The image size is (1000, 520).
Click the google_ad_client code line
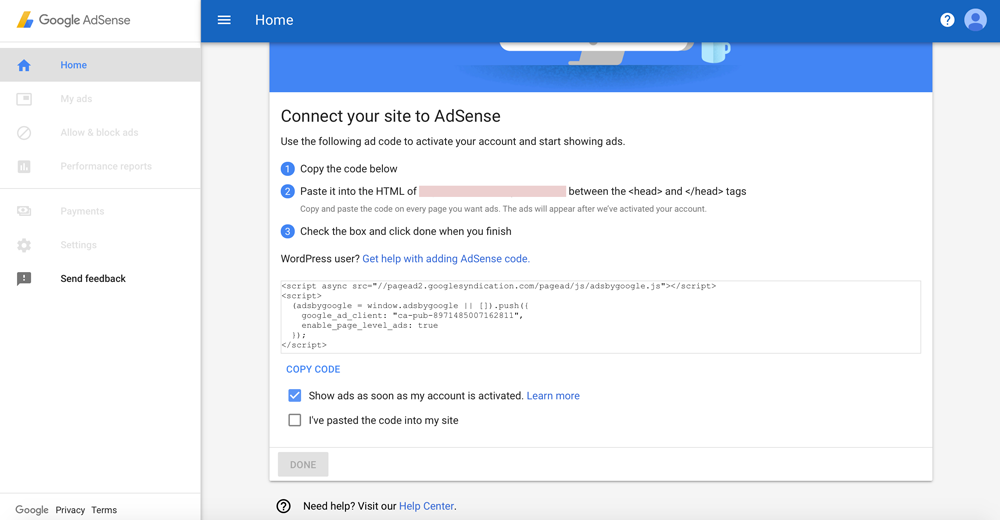(412, 315)
